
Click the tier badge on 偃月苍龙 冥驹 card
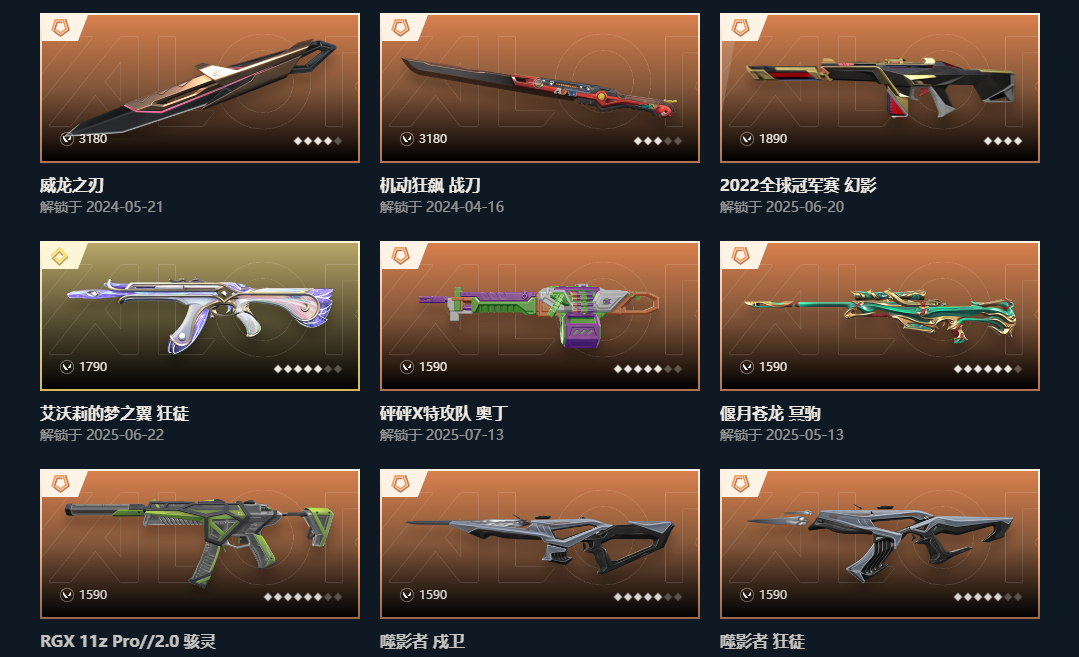tap(740, 257)
